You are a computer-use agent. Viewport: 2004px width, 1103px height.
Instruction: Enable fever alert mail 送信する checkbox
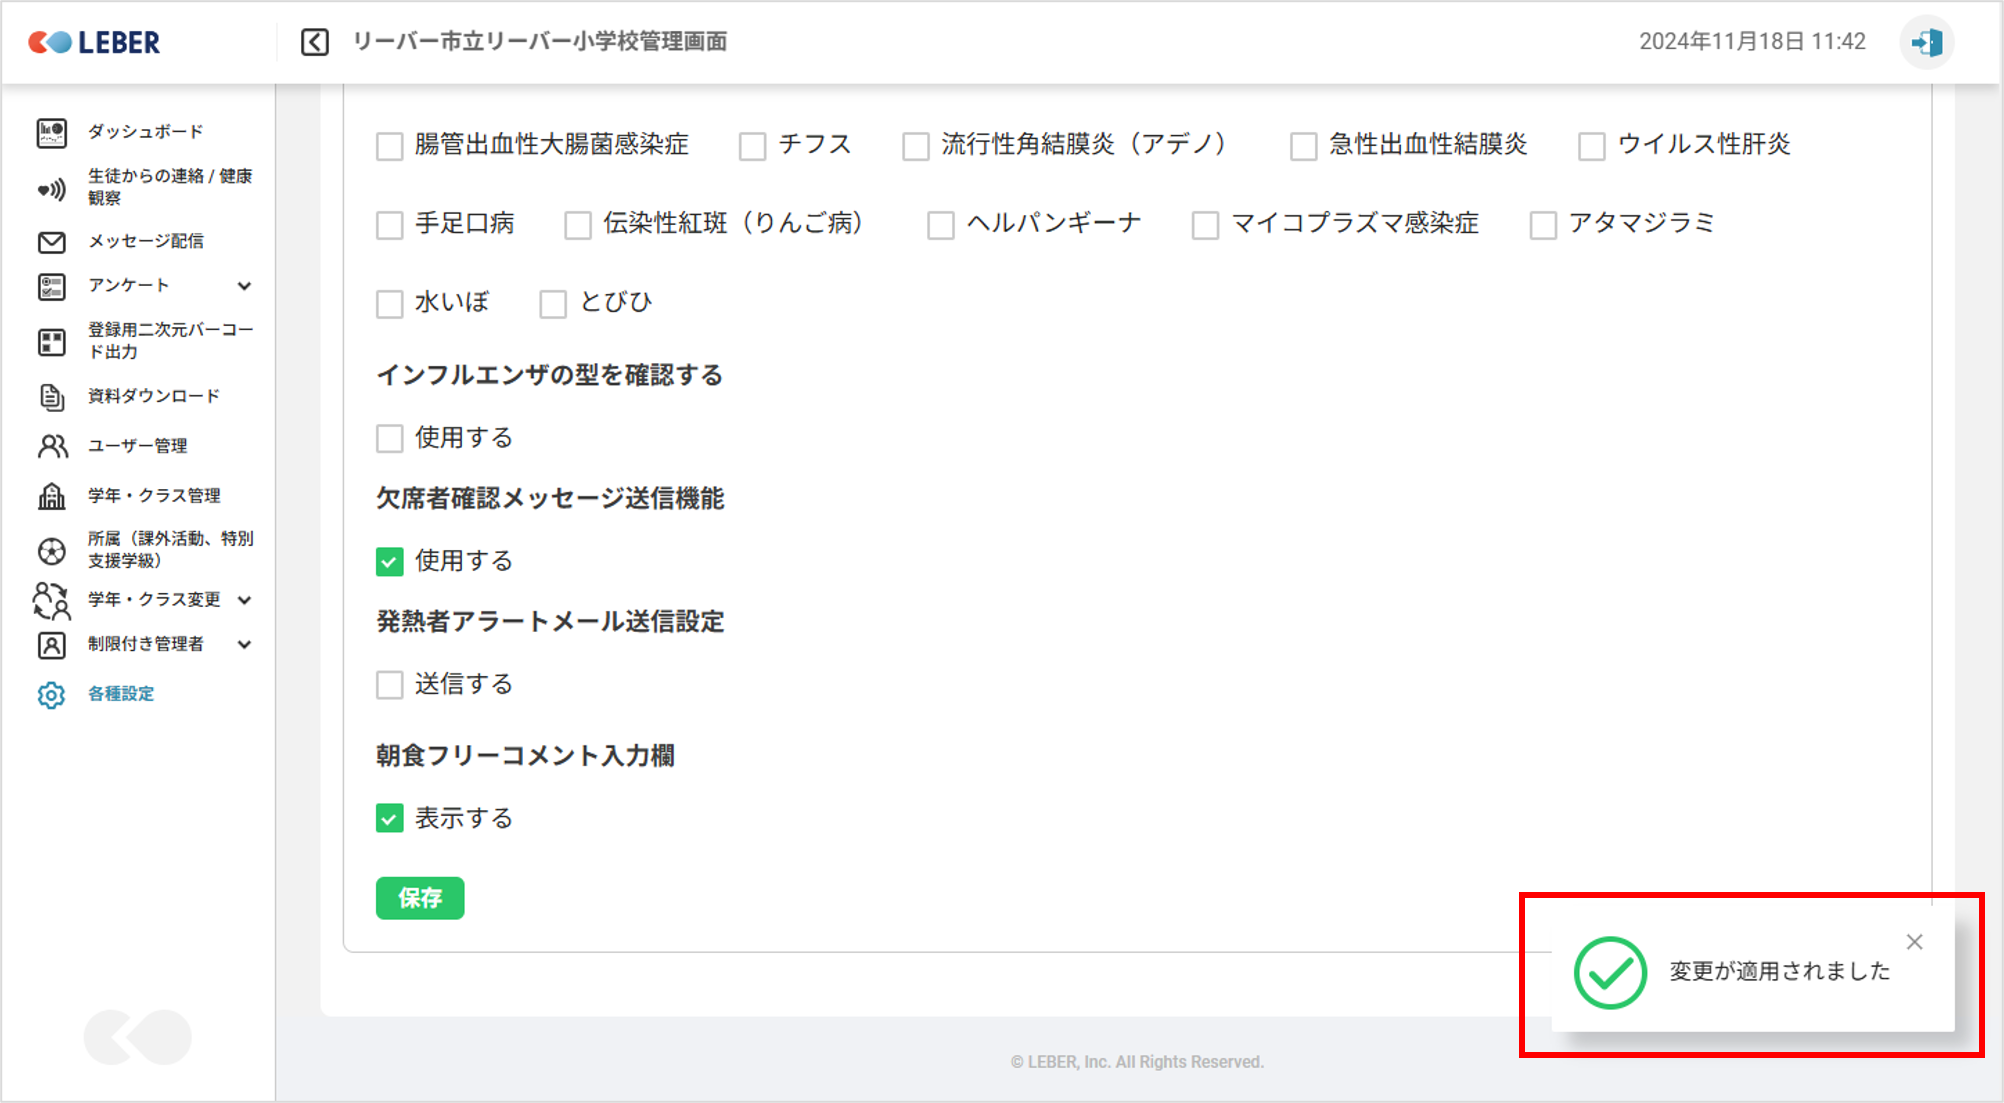click(390, 685)
